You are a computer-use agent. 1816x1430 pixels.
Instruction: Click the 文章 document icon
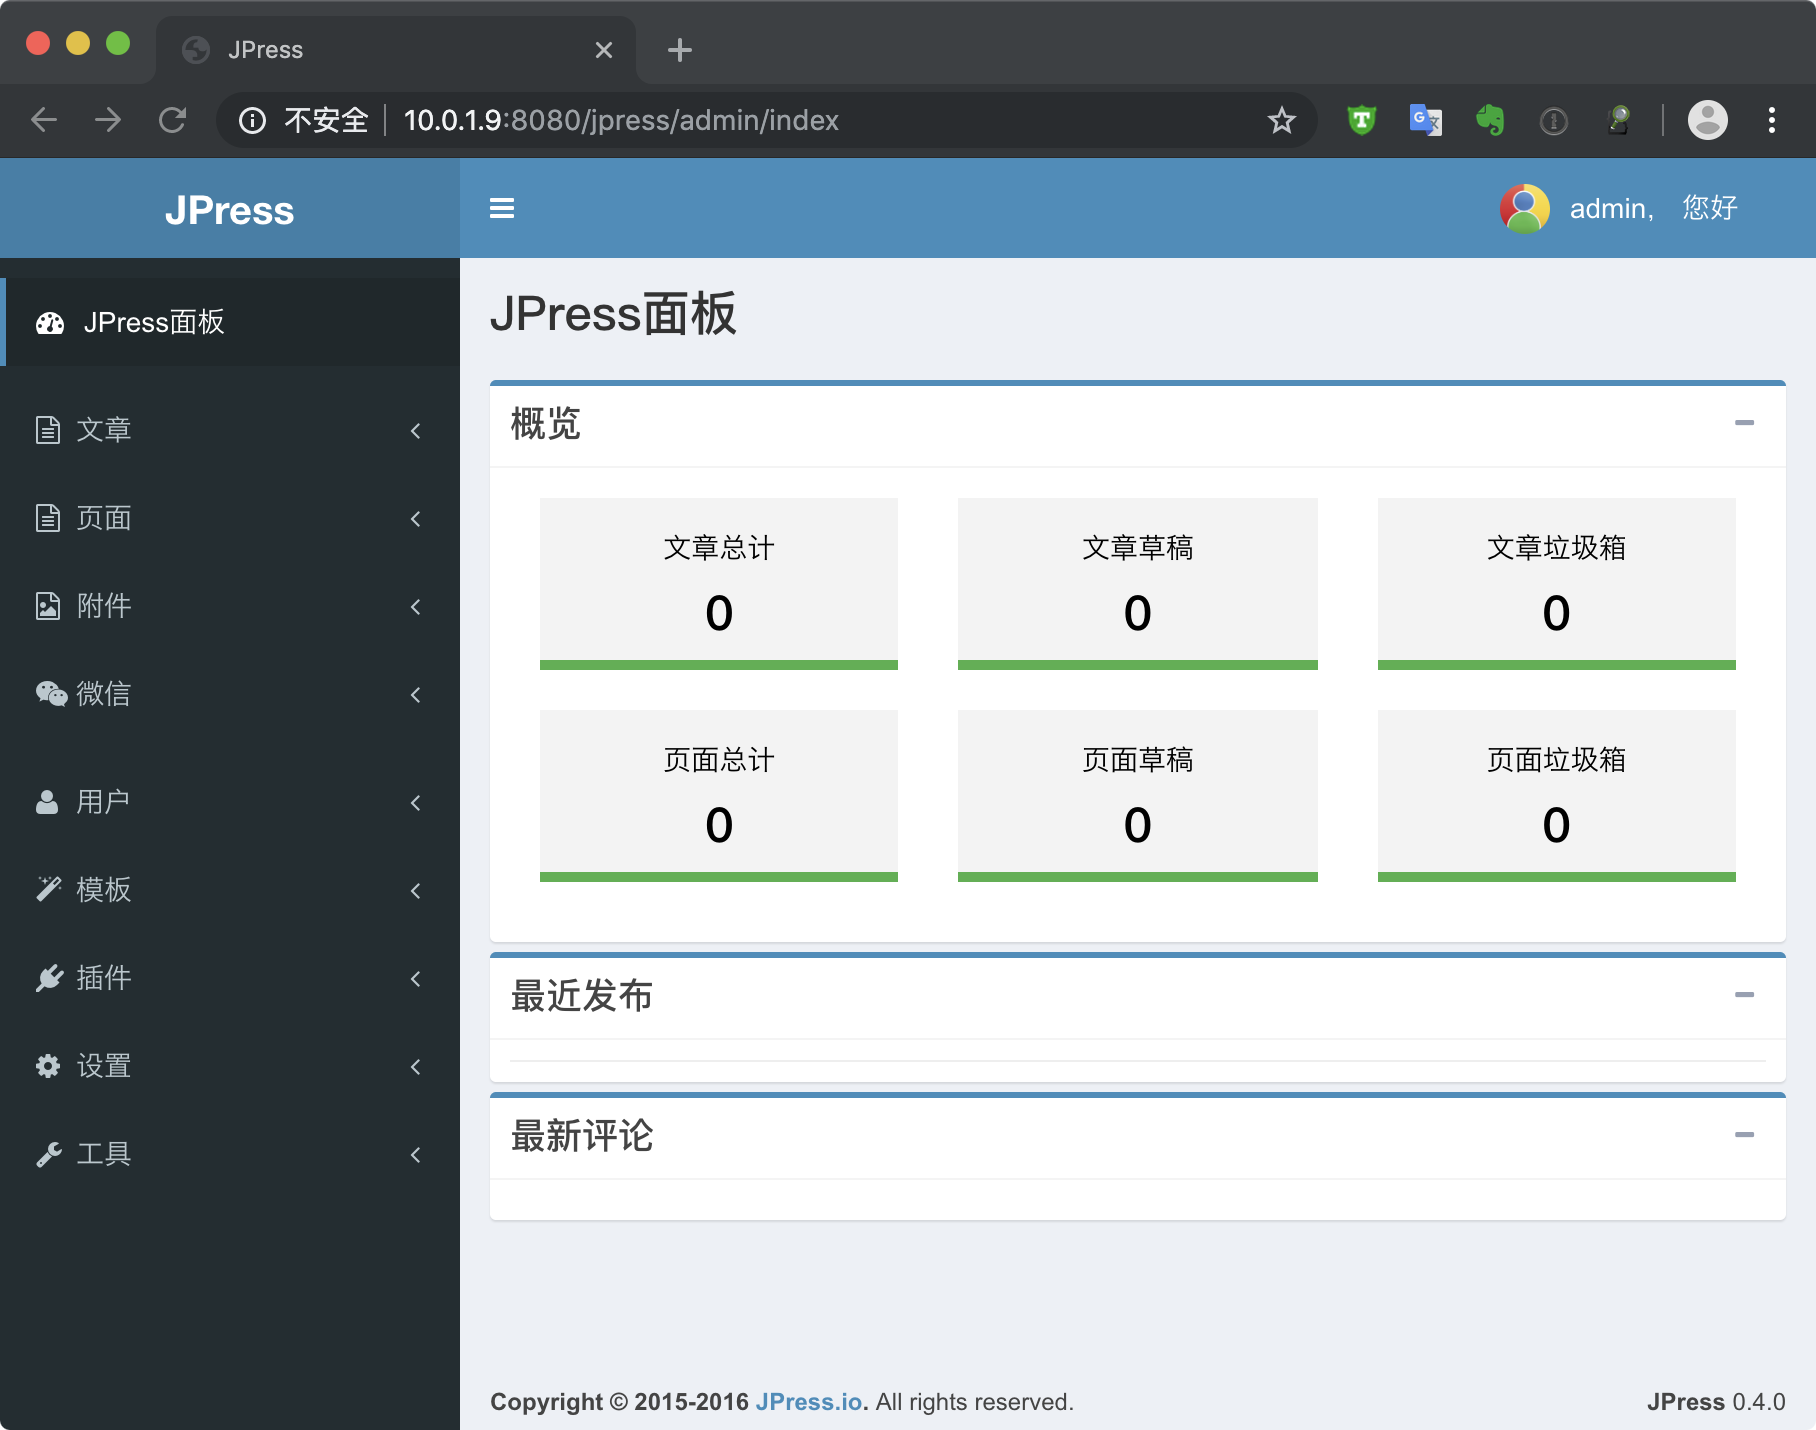pyautogui.click(x=48, y=430)
